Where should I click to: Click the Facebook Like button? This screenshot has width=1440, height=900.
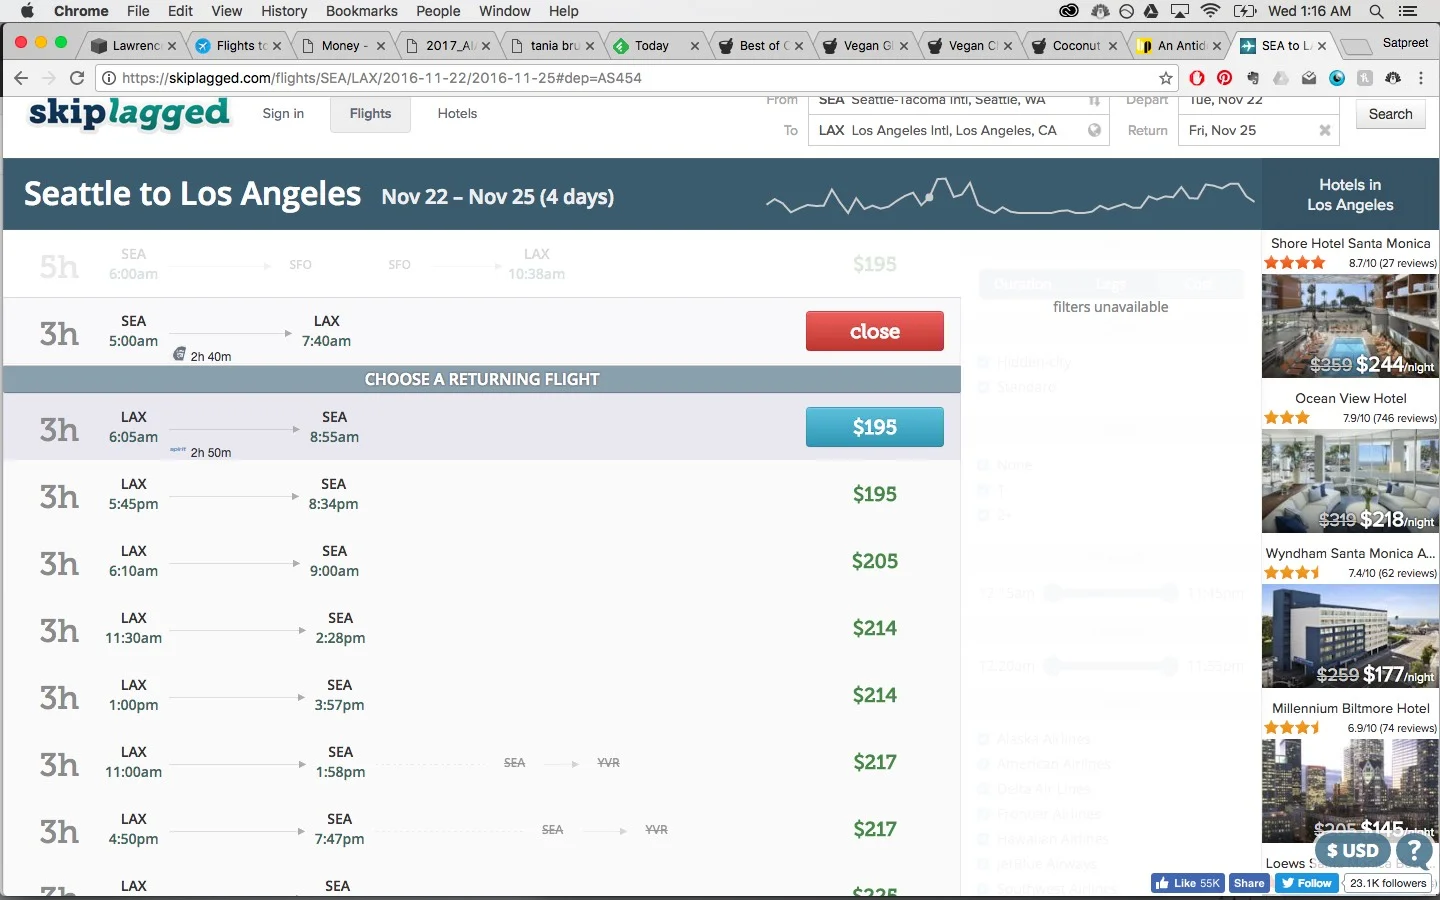[1188, 883]
